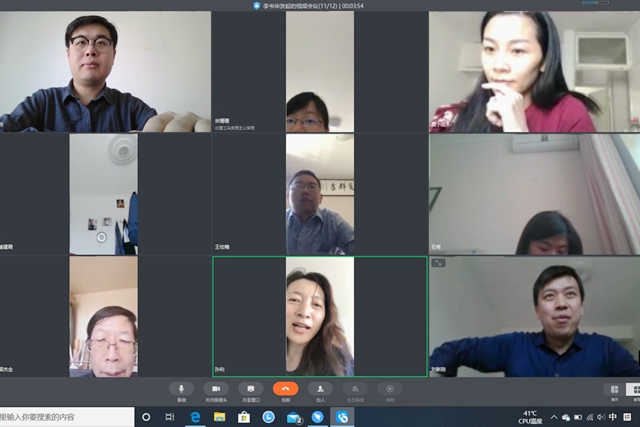Open the share window option

click(x=251, y=389)
